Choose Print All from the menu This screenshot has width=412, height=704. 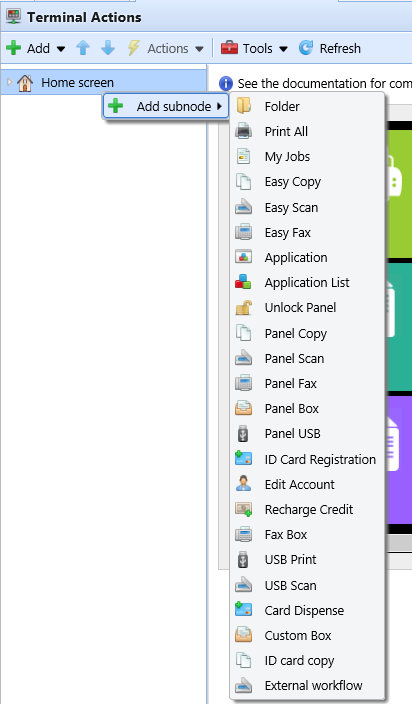pyautogui.click(x=307, y=132)
